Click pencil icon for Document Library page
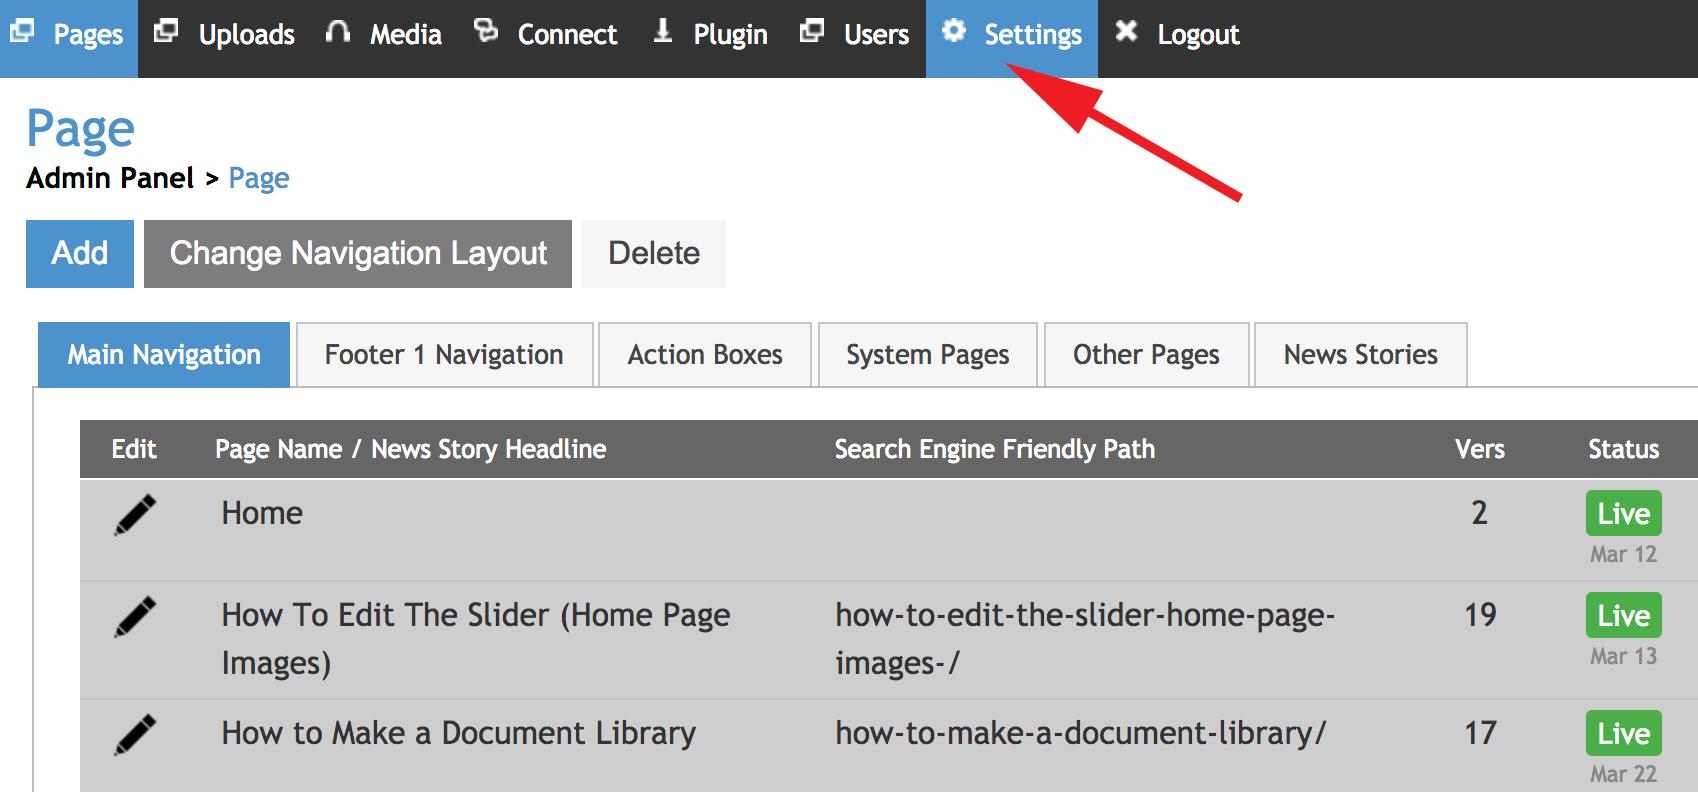This screenshot has height=792, width=1698. point(135,735)
